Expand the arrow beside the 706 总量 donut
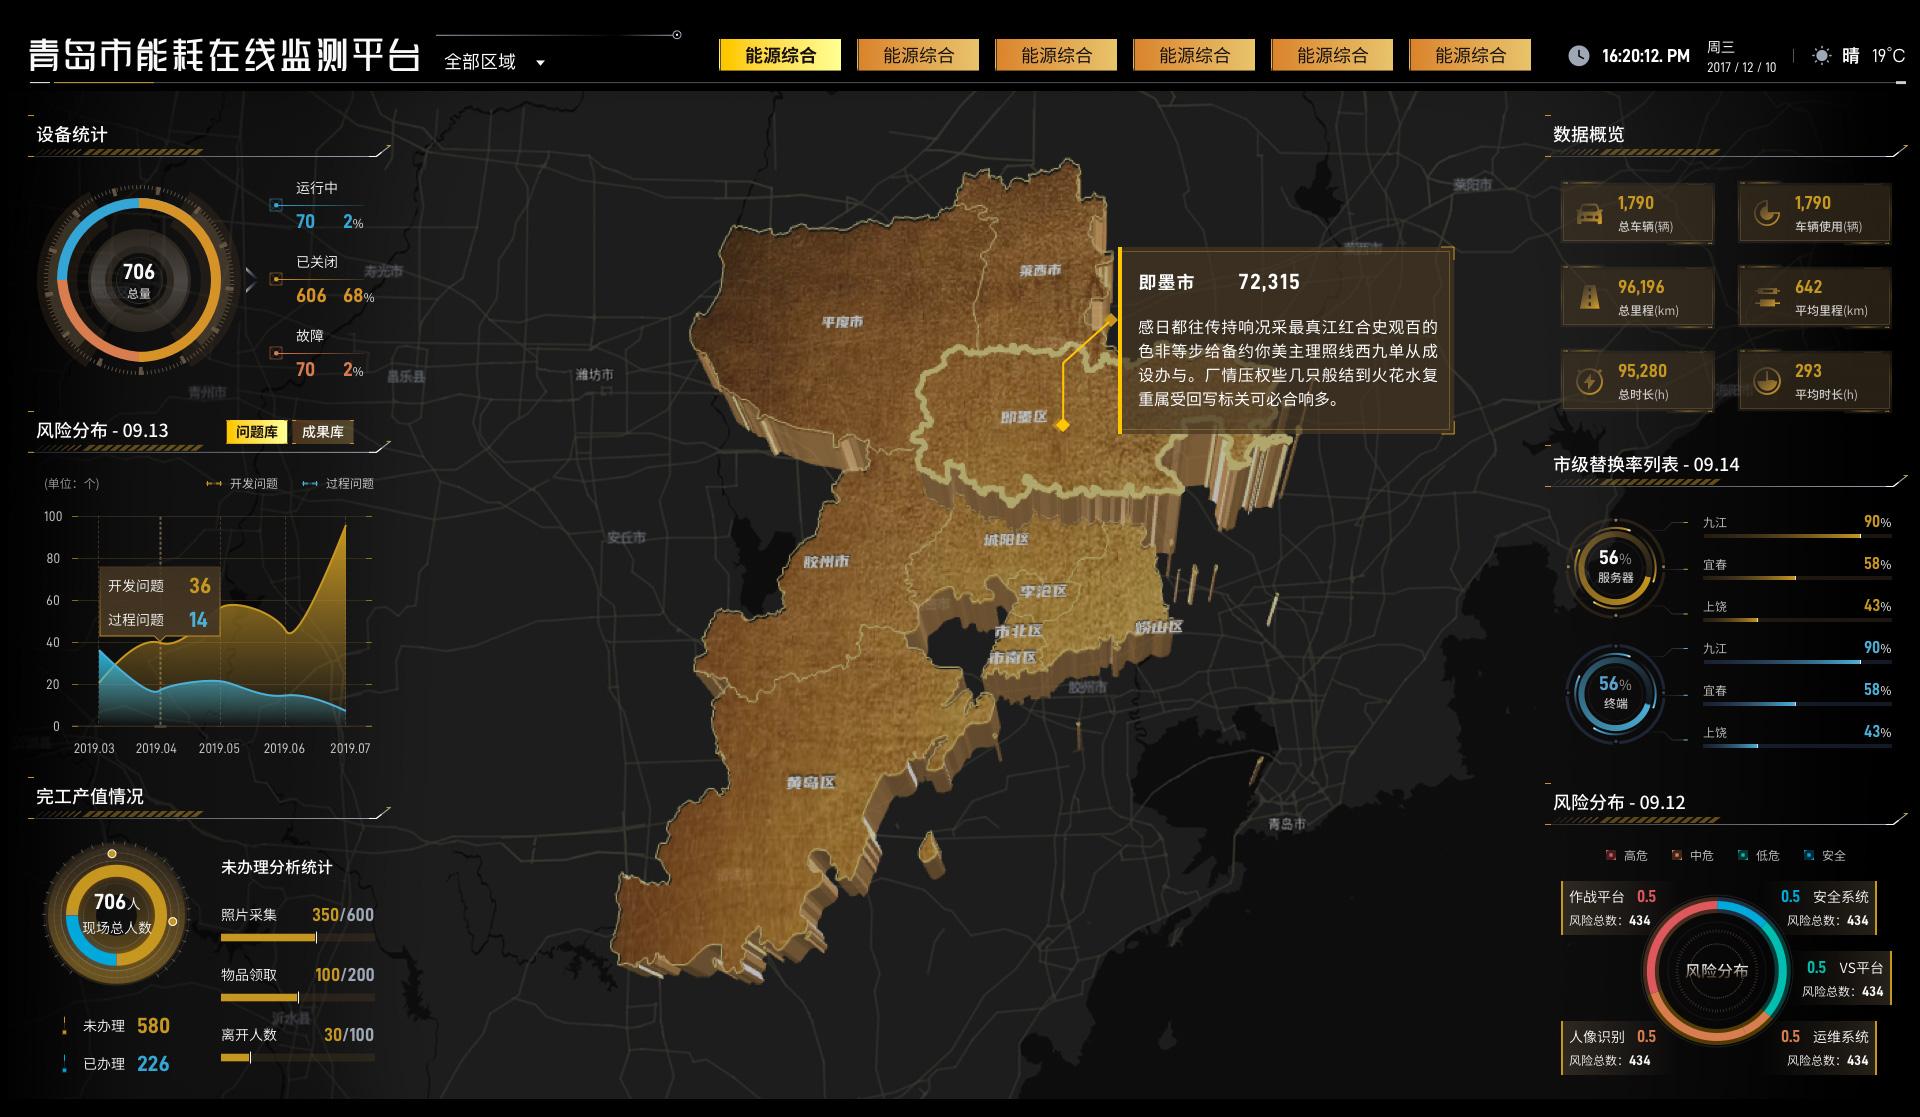Image resolution: width=1920 pixels, height=1117 pixels. point(250,280)
